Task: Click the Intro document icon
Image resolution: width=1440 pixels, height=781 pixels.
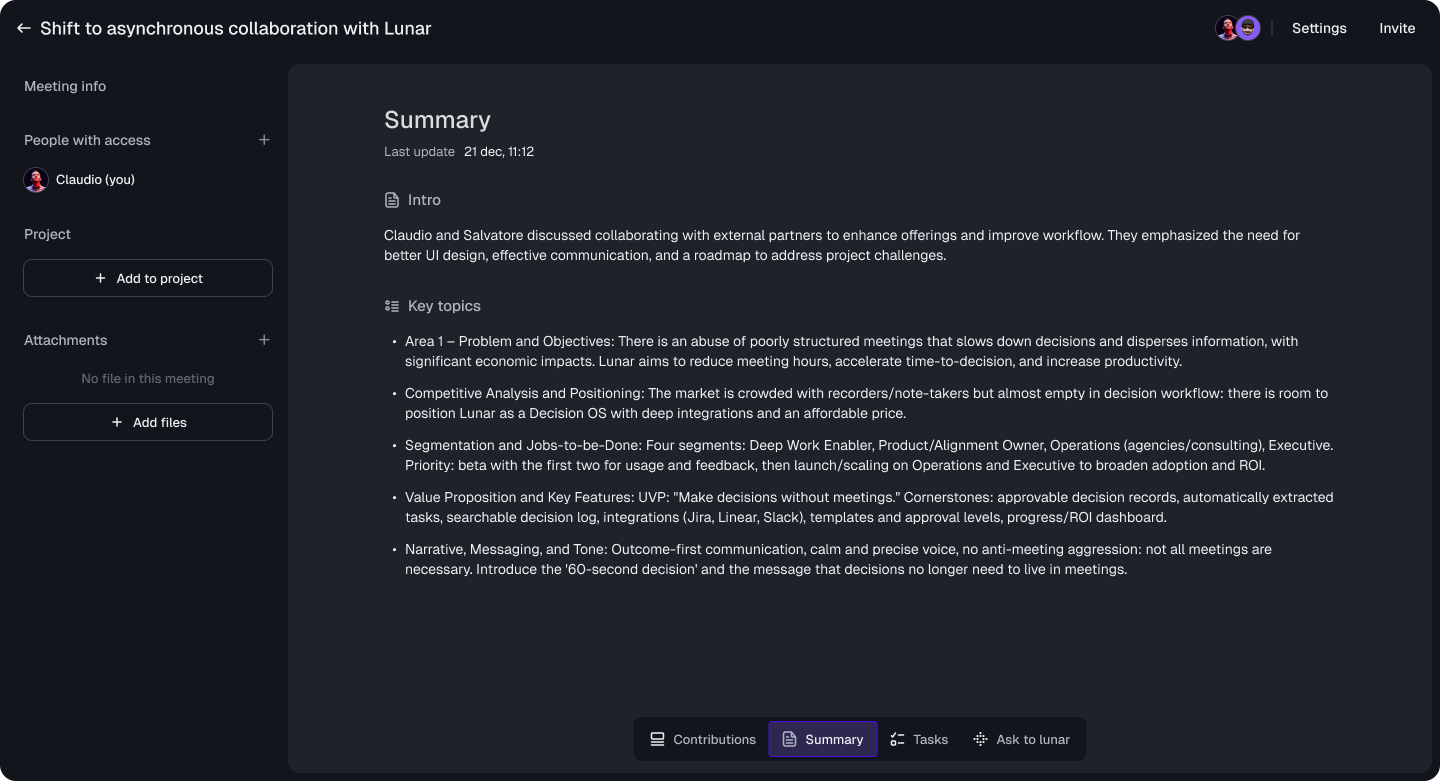Action: point(392,200)
